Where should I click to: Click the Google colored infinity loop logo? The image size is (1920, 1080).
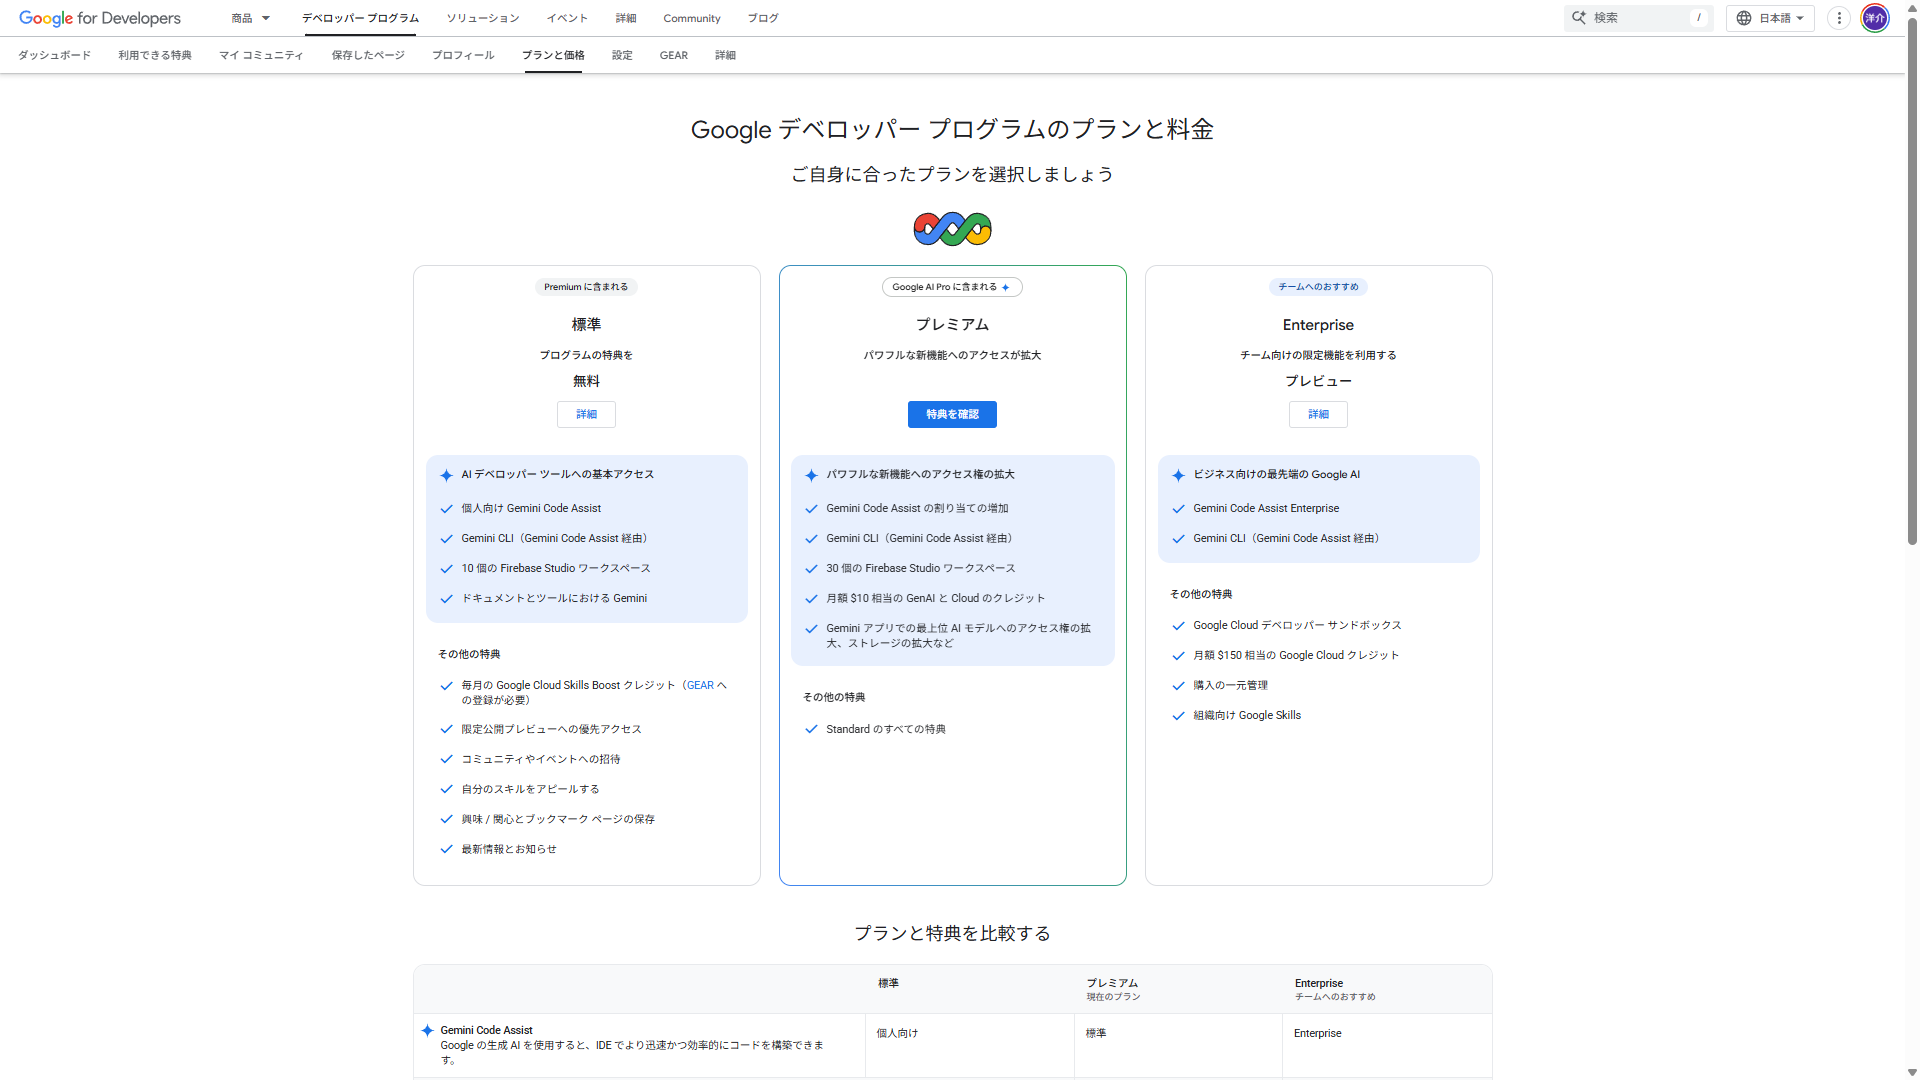pos(952,228)
